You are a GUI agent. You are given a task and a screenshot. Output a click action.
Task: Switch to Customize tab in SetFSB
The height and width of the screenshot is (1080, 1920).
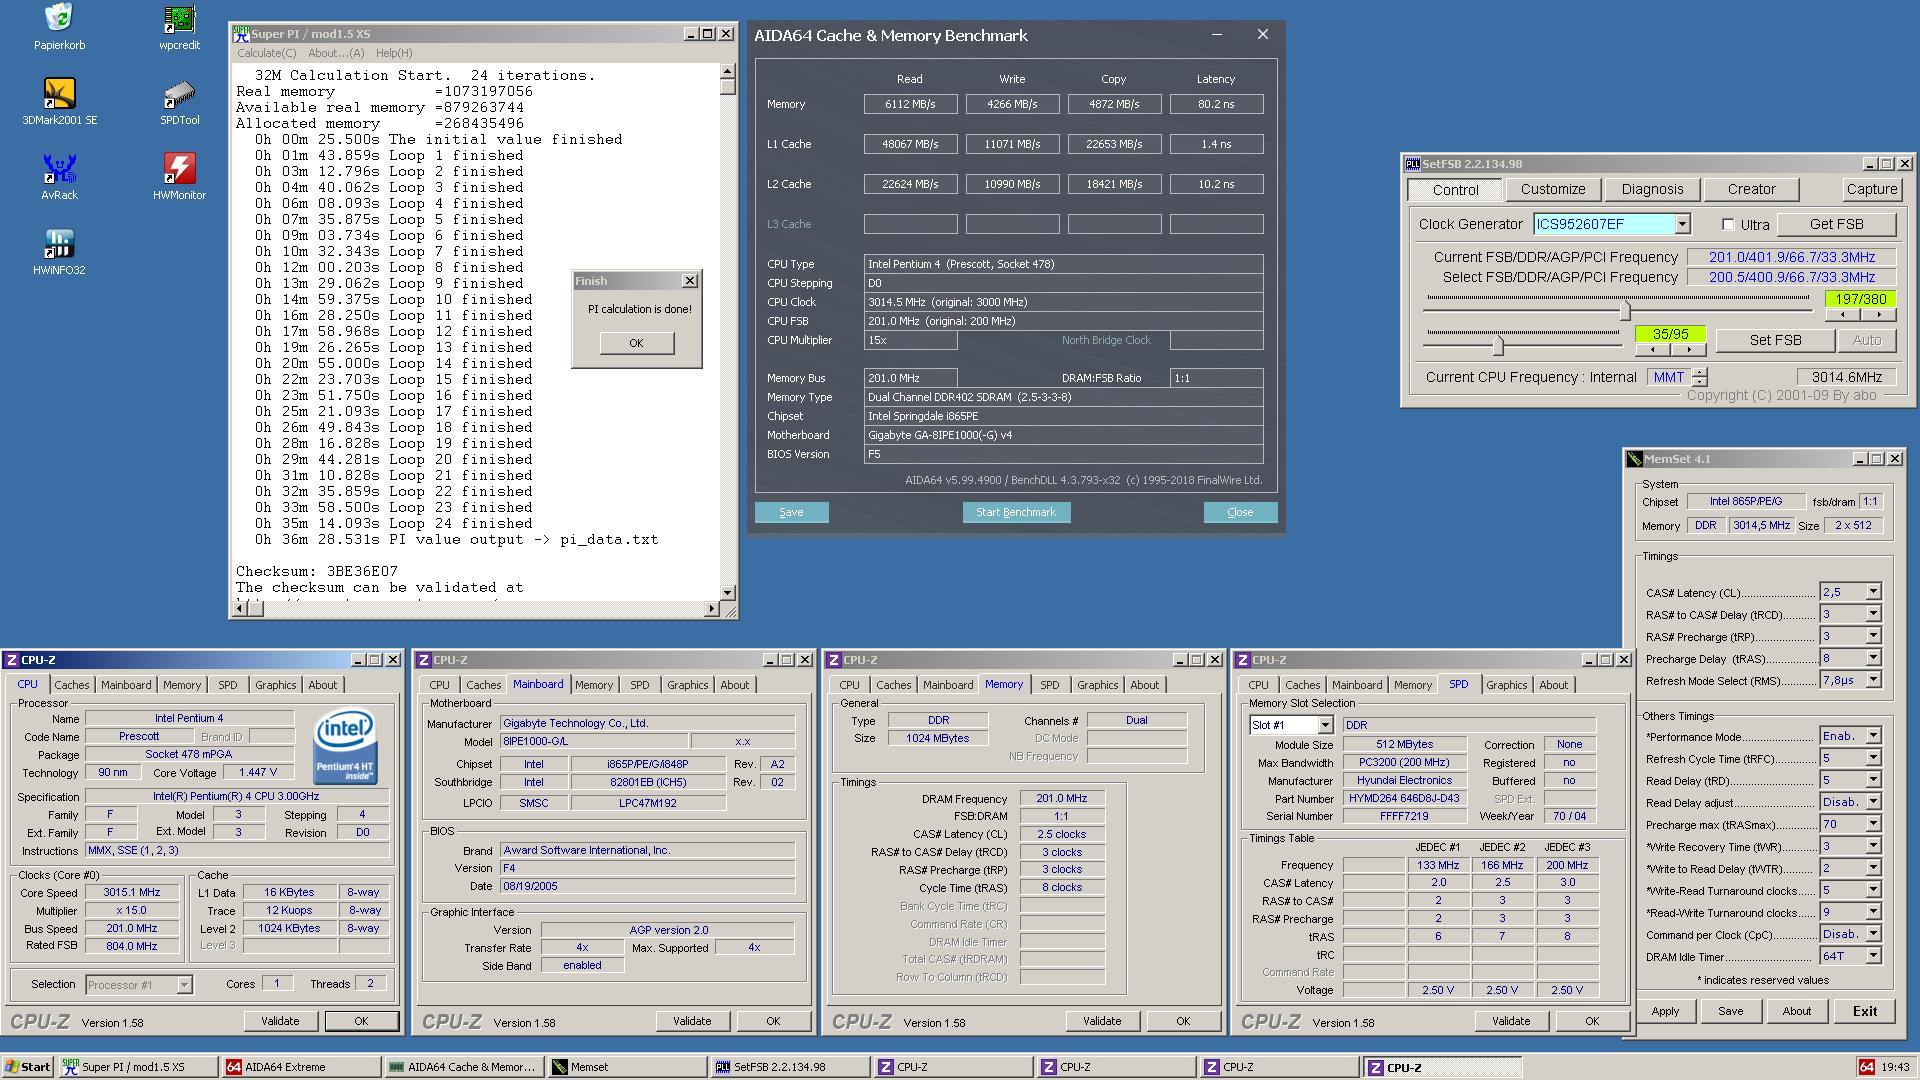point(1552,189)
